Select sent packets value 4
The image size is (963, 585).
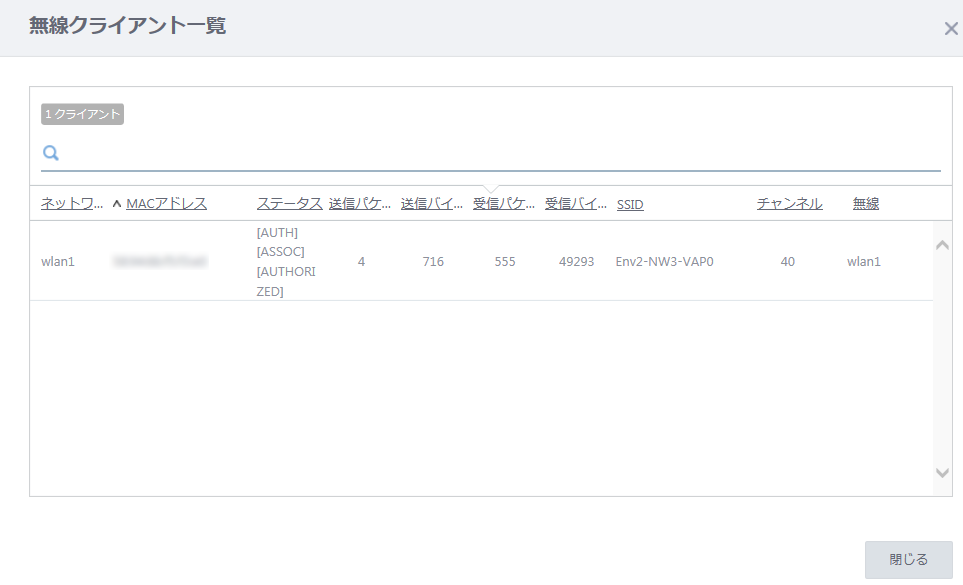coord(361,262)
